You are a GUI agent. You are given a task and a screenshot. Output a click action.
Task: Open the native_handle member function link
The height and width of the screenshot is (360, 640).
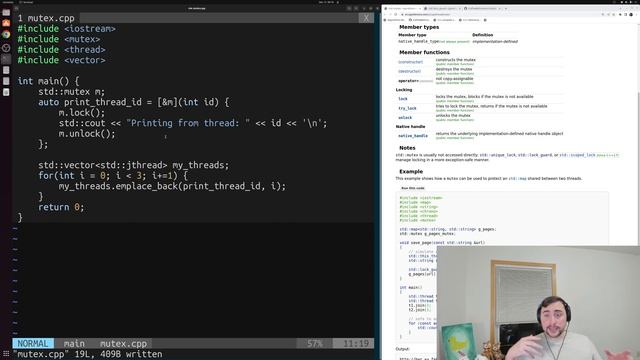[413, 136]
